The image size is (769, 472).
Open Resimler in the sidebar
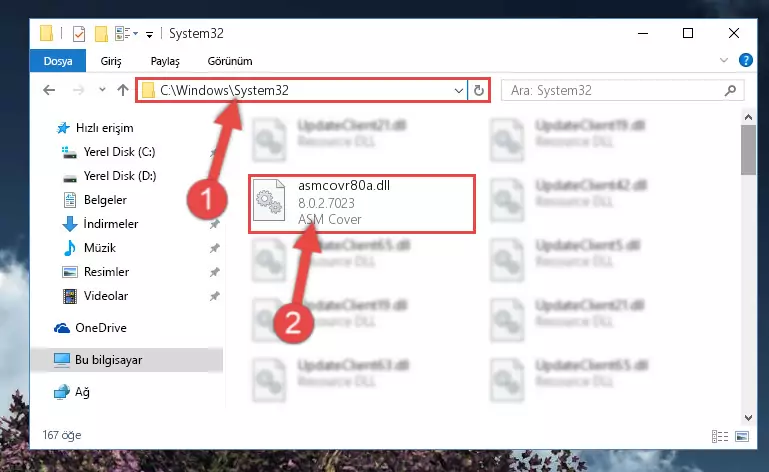point(106,272)
